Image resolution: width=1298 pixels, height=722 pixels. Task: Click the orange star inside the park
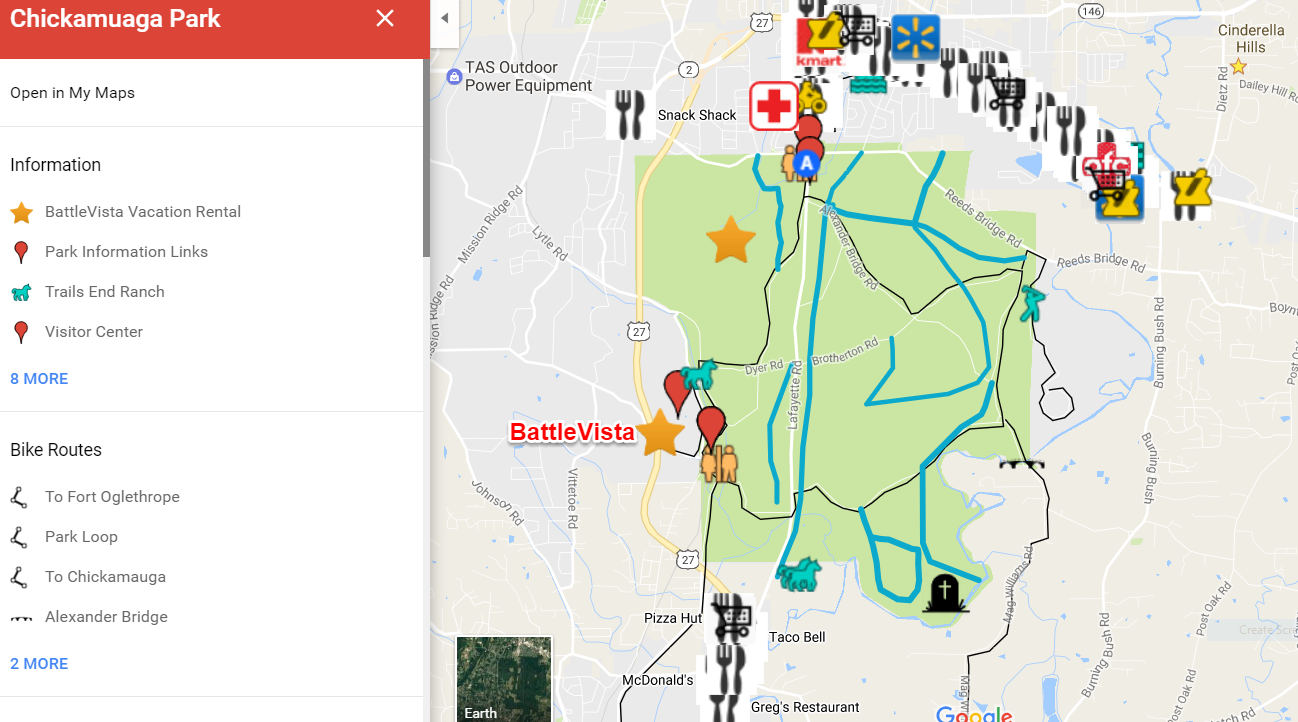731,240
